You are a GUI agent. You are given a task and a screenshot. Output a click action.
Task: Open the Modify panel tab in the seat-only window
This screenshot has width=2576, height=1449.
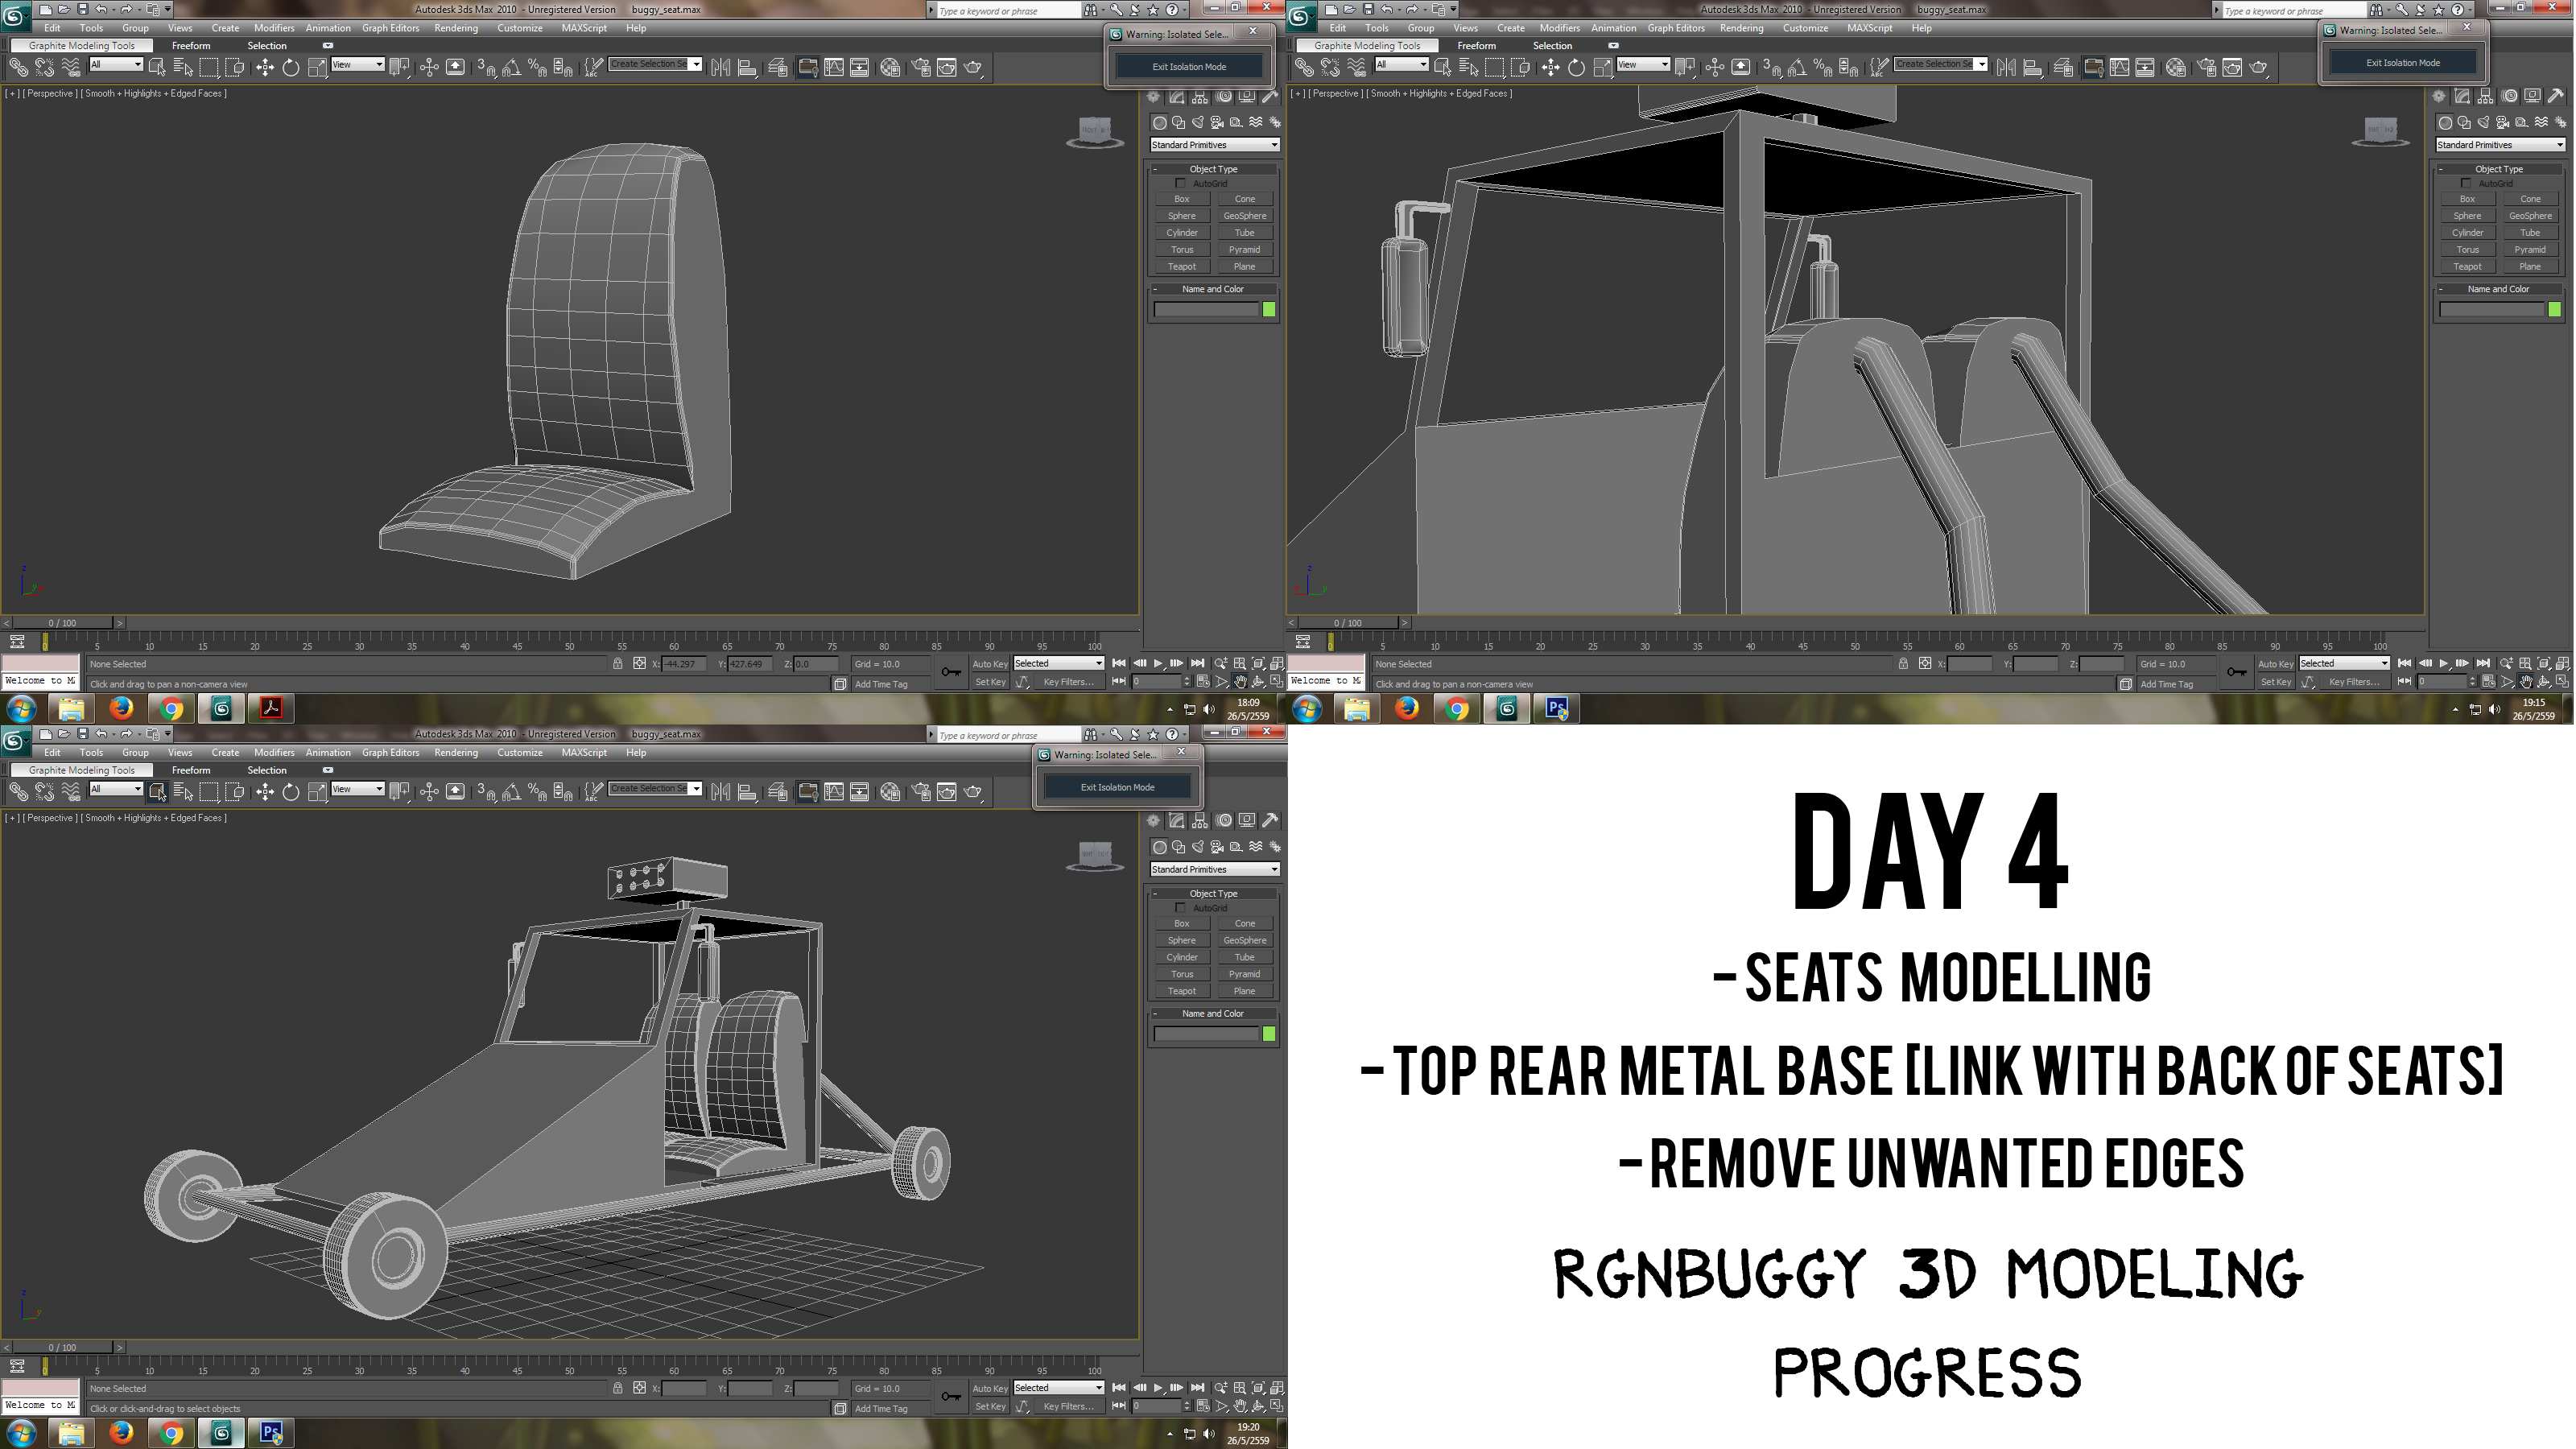pos(1176,97)
